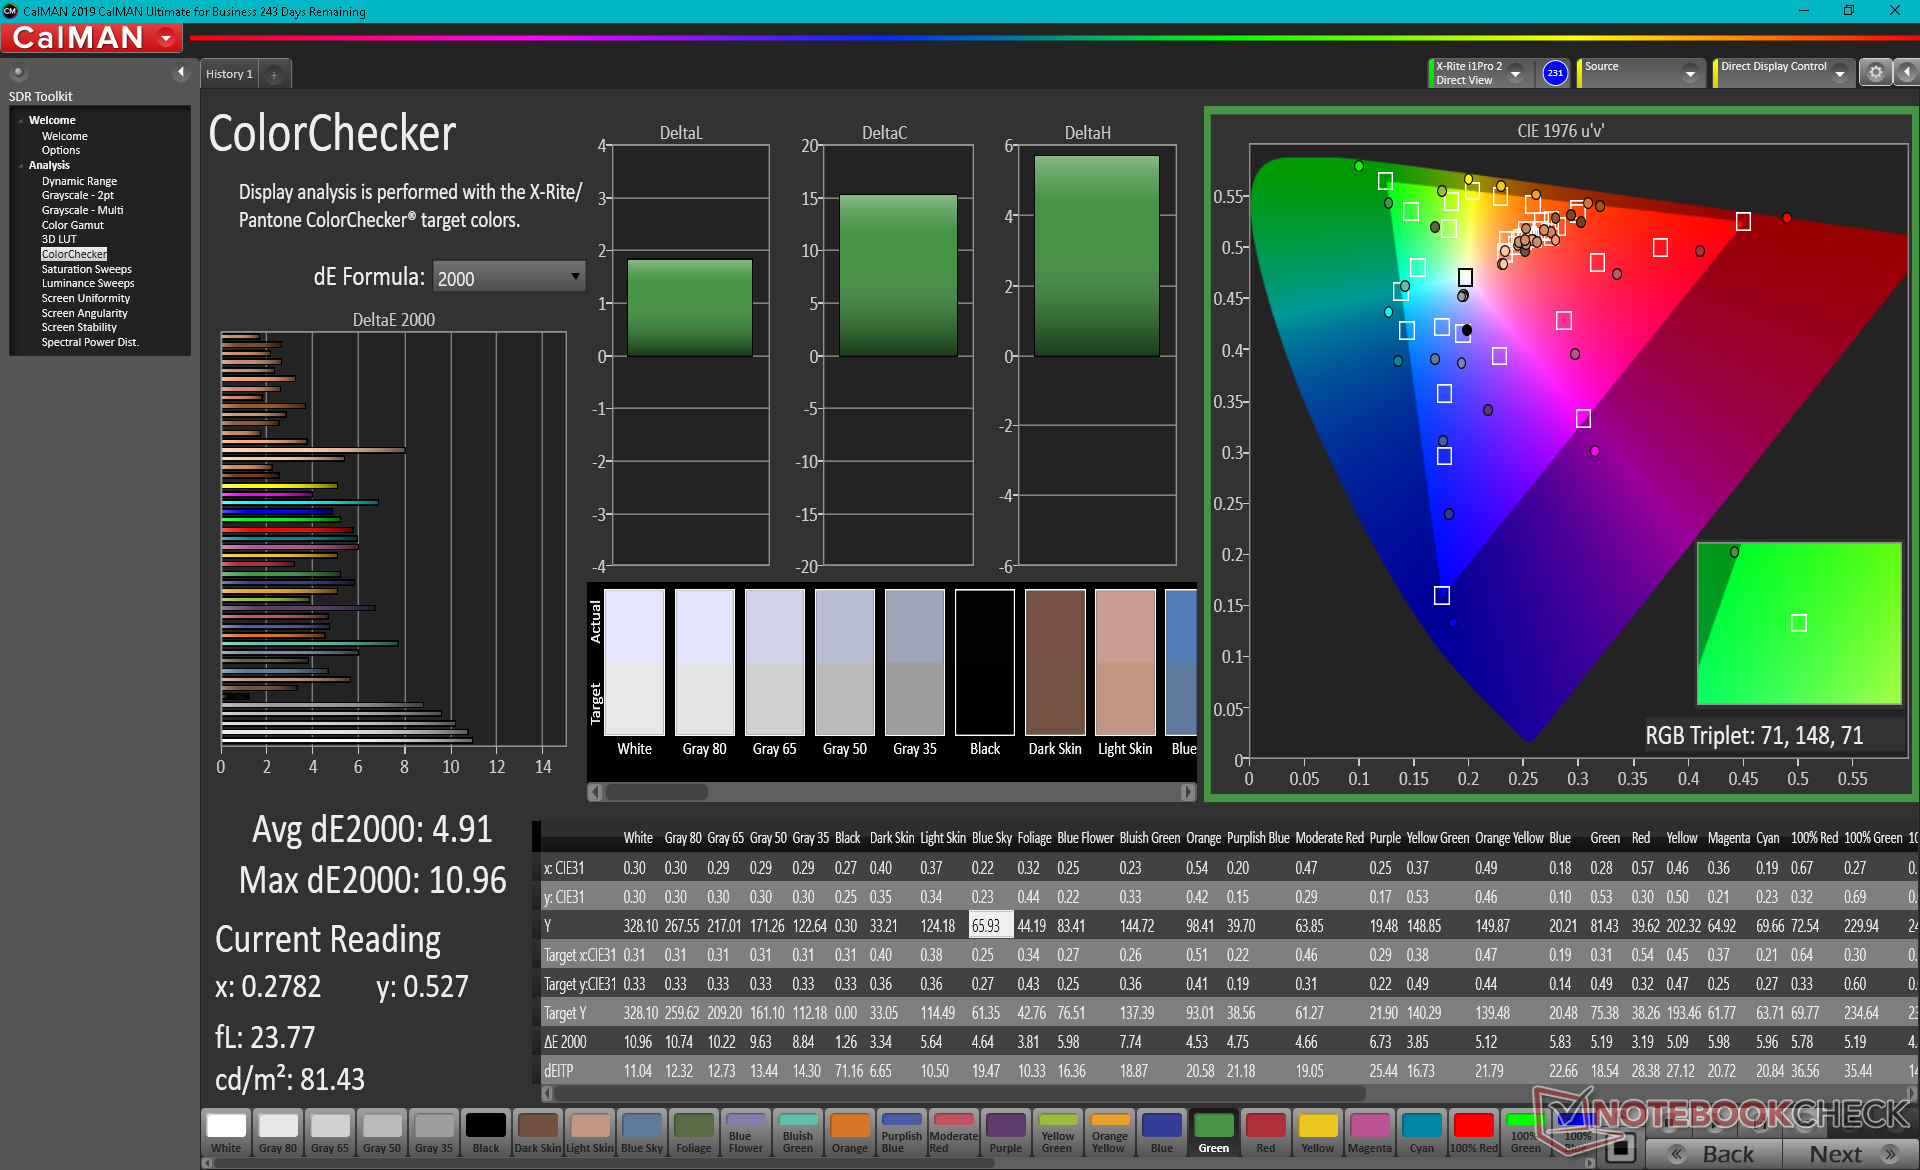
Task: Select the Blue Sky color swatch
Action: pos(641,1133)
